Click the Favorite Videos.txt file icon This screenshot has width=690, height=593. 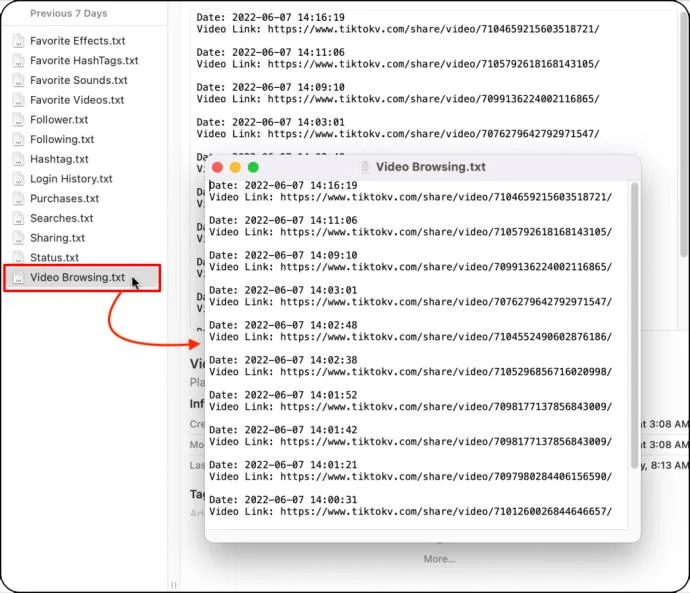tap(18, 100)
